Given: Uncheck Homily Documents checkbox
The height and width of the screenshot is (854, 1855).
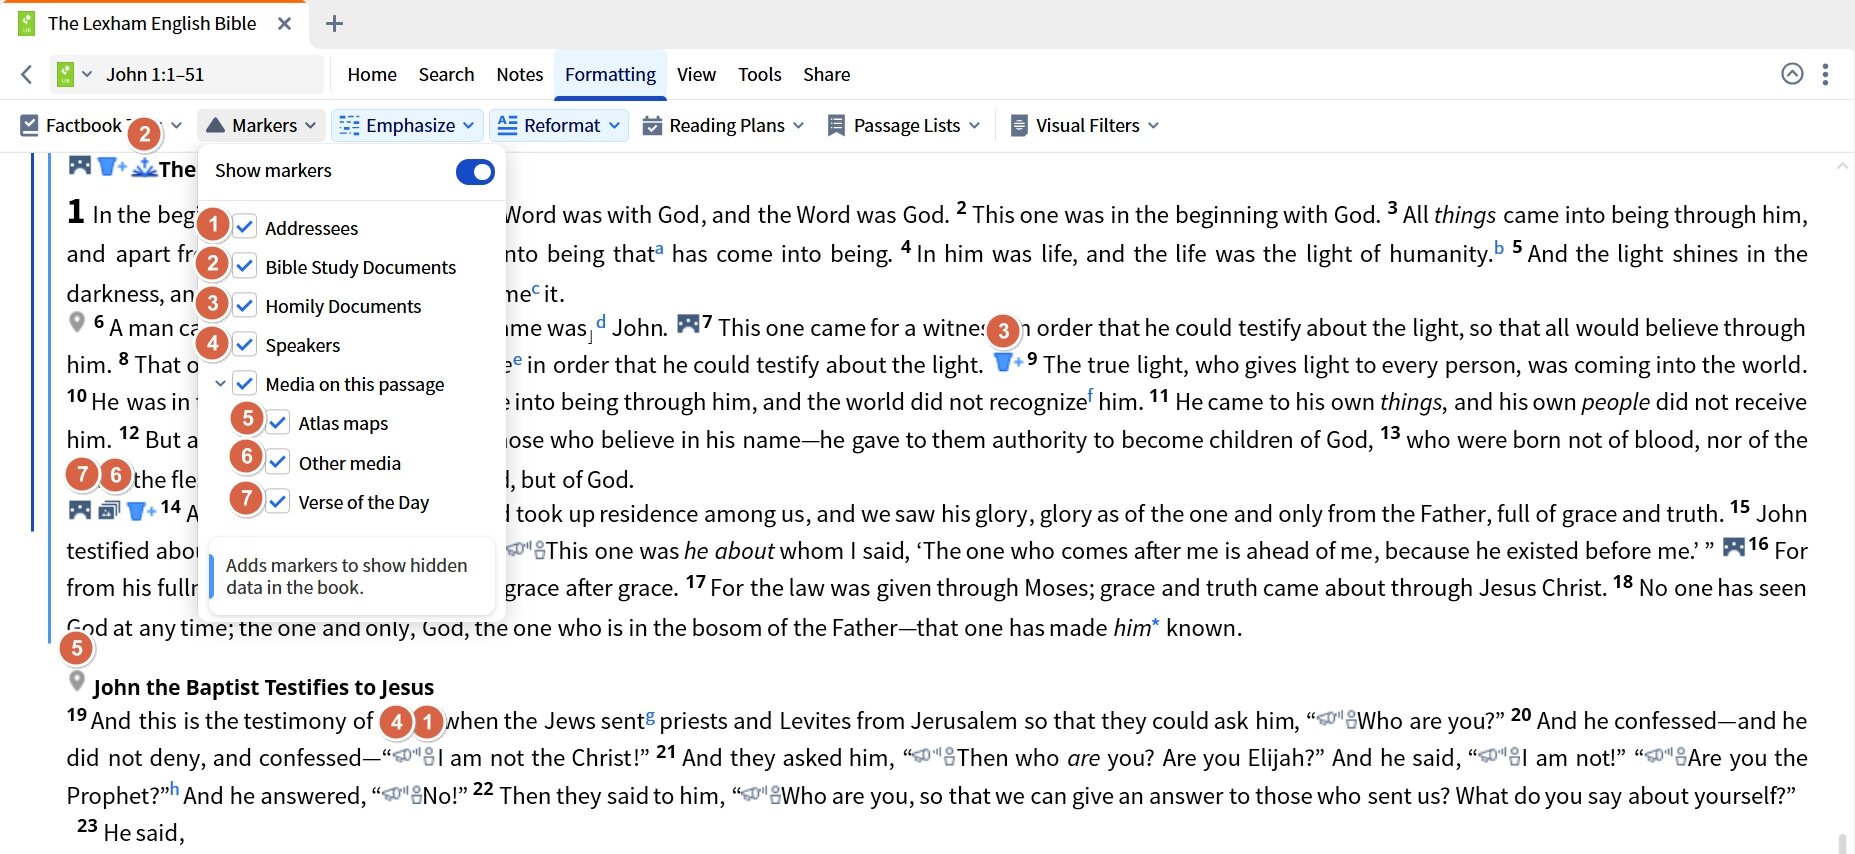Looking at the screenshot, I should (245, 305).
